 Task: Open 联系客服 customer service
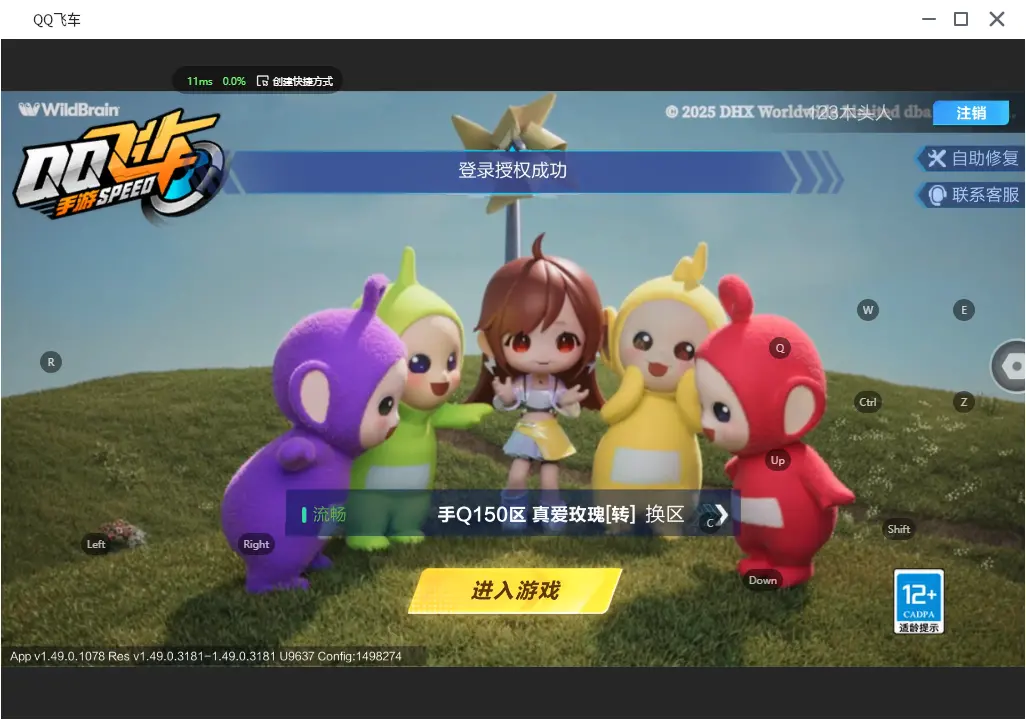coord(973,195)
